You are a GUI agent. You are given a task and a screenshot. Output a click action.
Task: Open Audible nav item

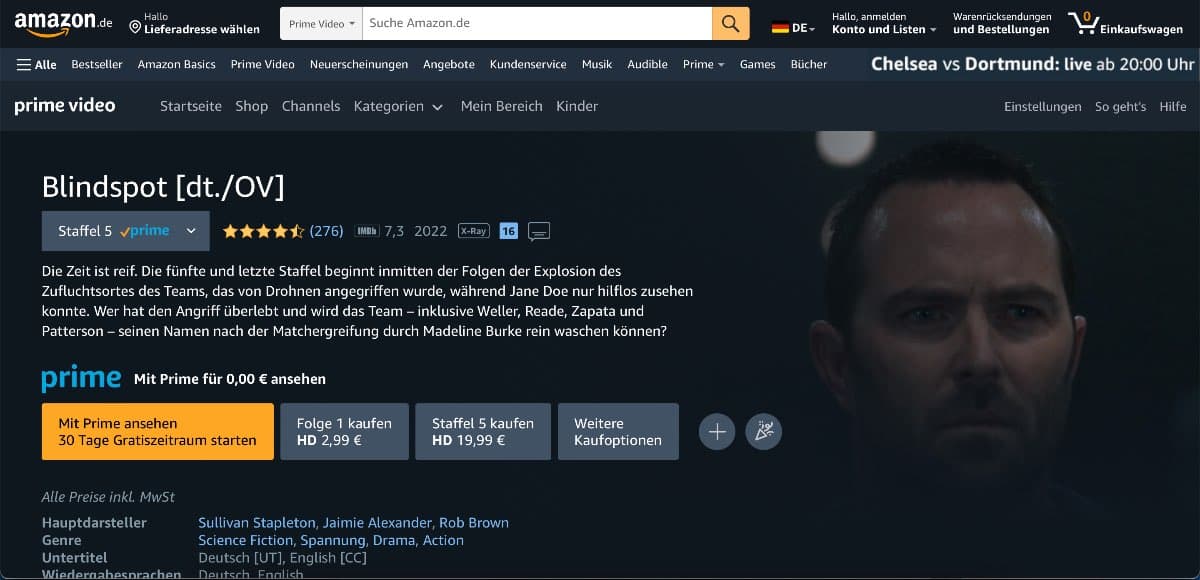647,64
